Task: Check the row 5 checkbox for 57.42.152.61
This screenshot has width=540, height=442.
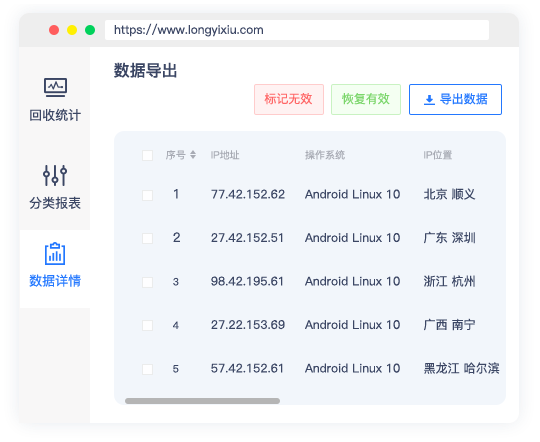Action: [x=147, y=369]
